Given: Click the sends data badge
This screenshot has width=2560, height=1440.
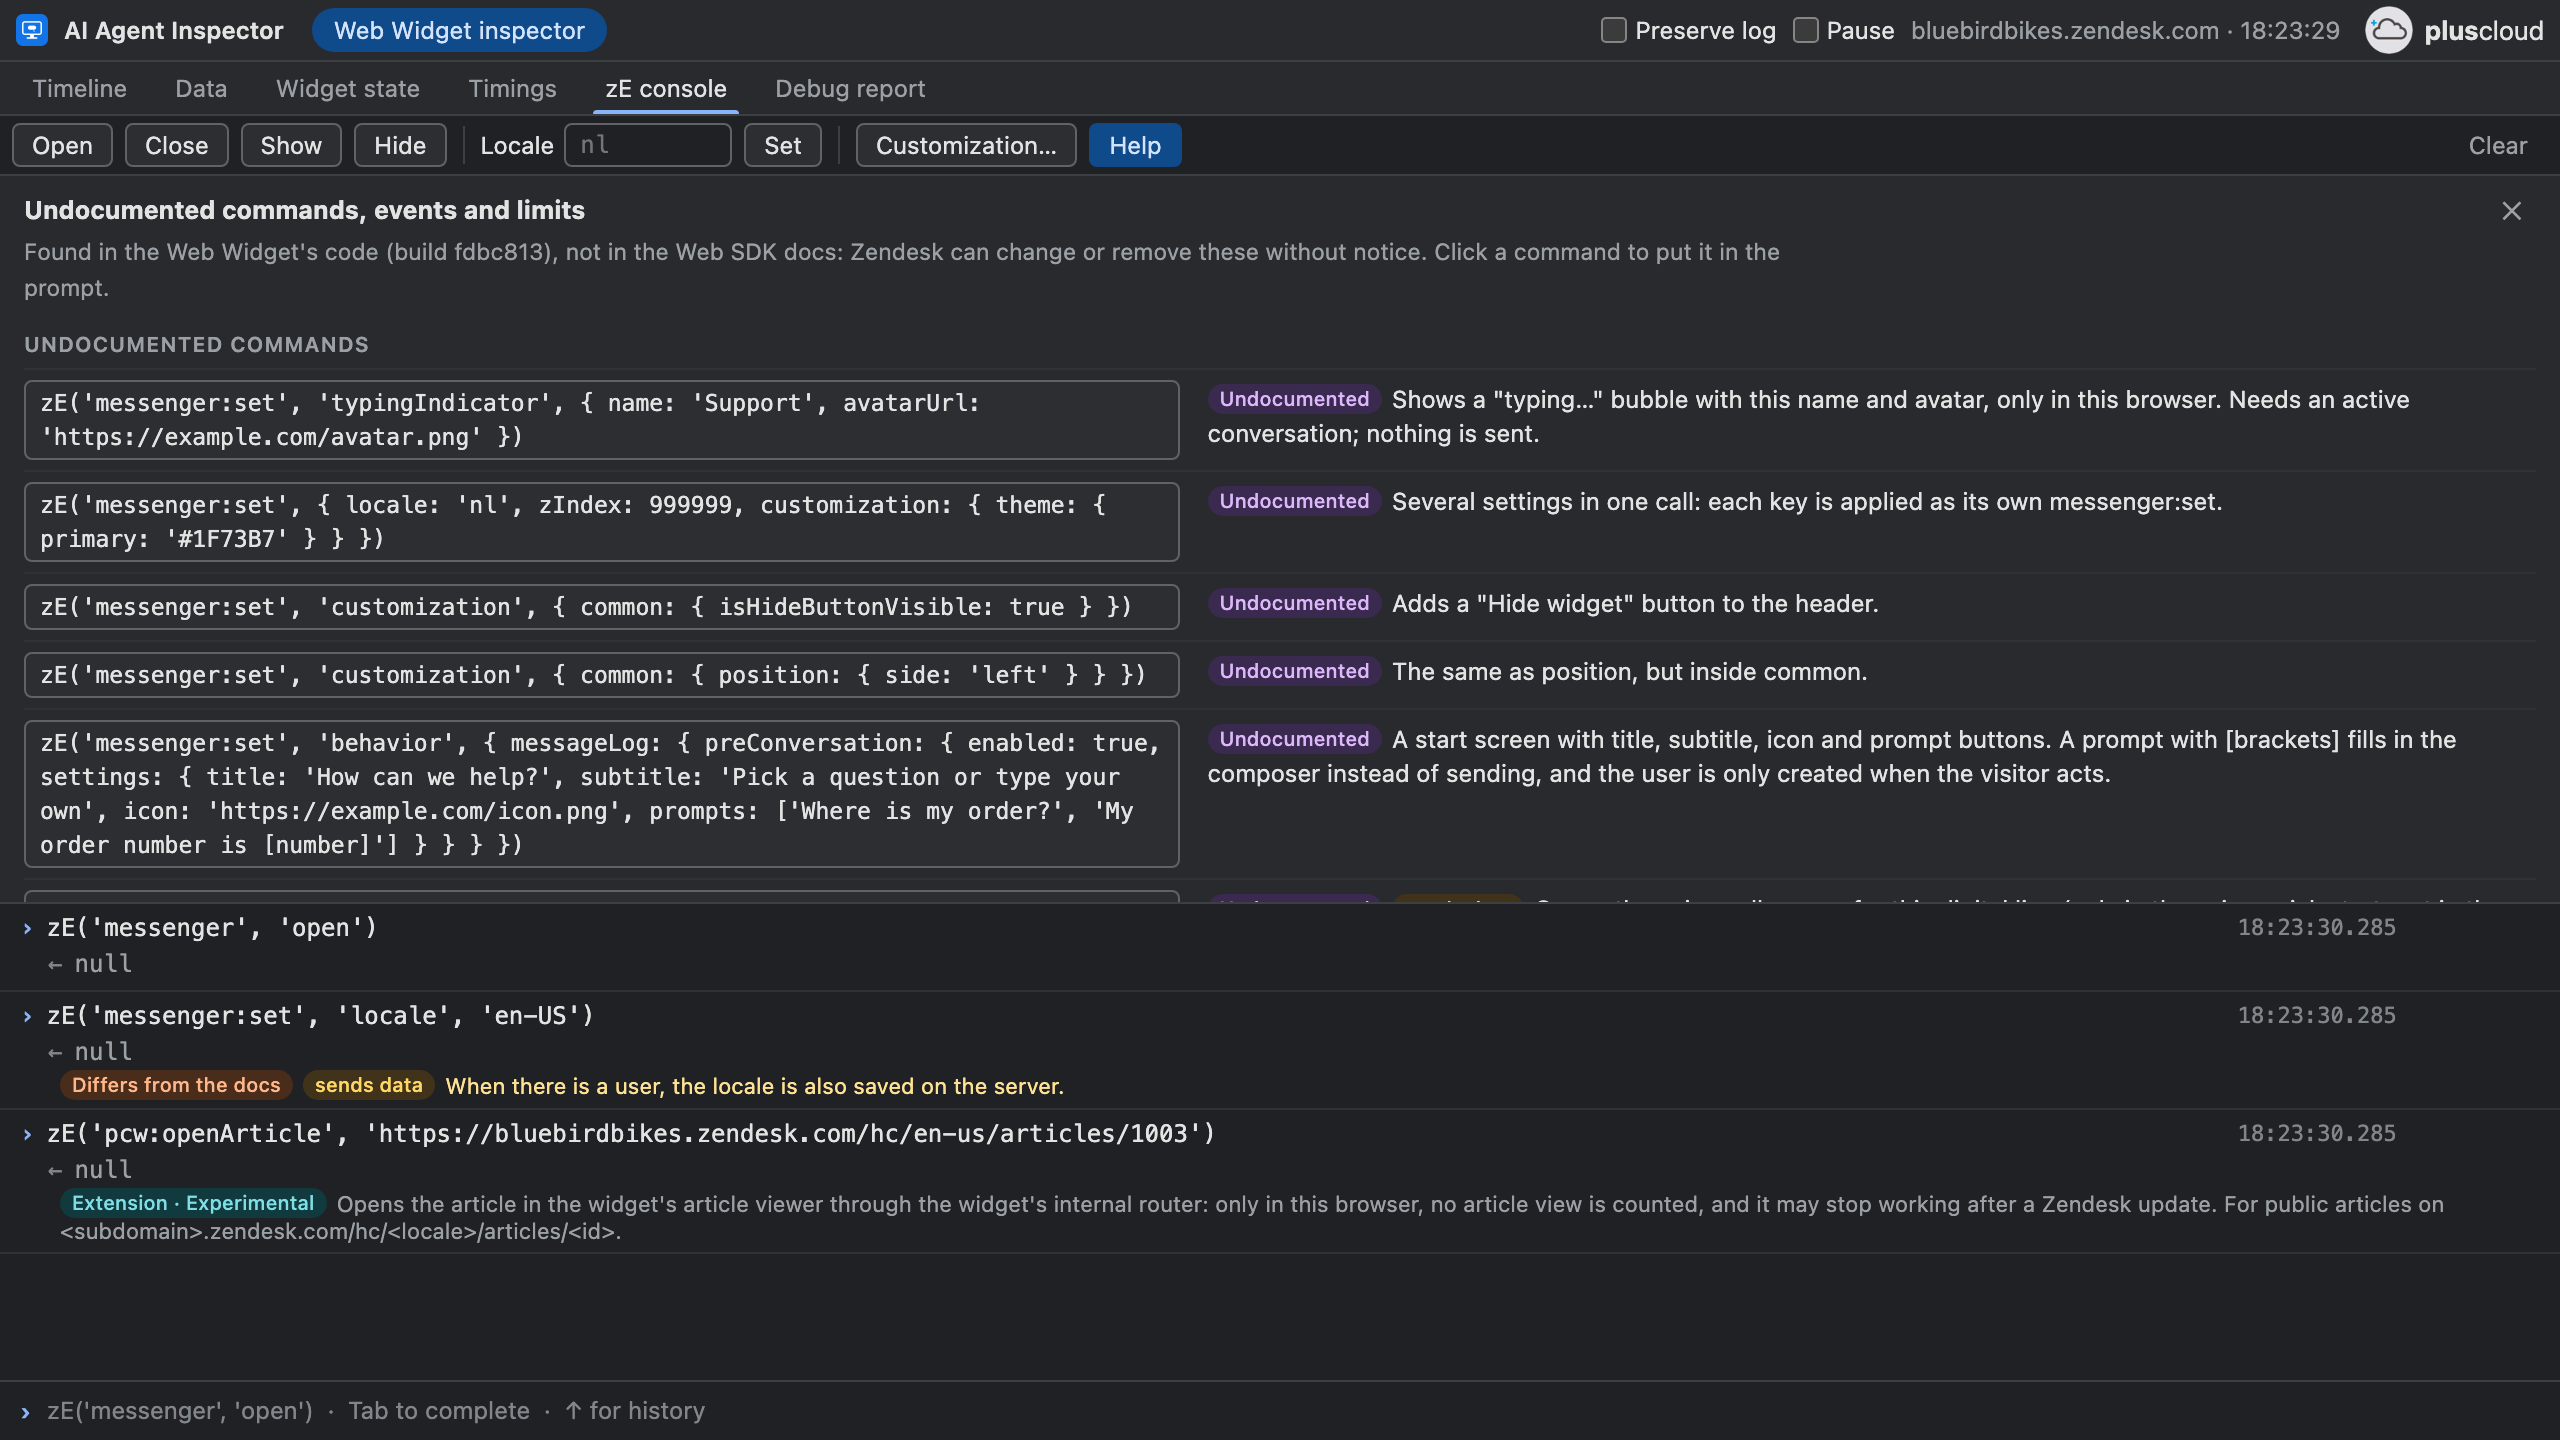Looking at the screenshot, I should click(368, 1085).
